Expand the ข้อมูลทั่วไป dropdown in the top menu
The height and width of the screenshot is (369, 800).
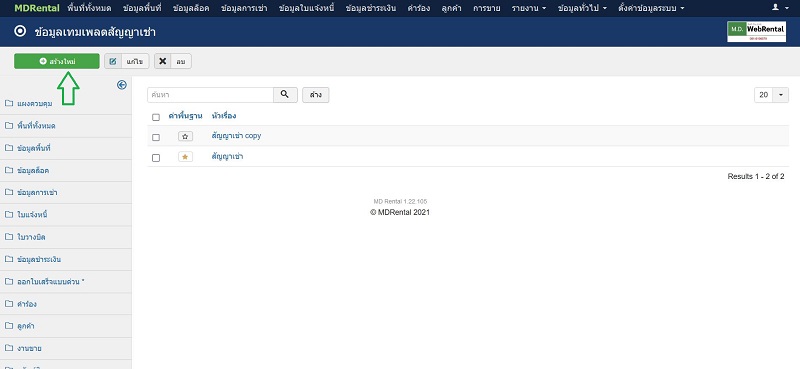(x=582, y=8)
